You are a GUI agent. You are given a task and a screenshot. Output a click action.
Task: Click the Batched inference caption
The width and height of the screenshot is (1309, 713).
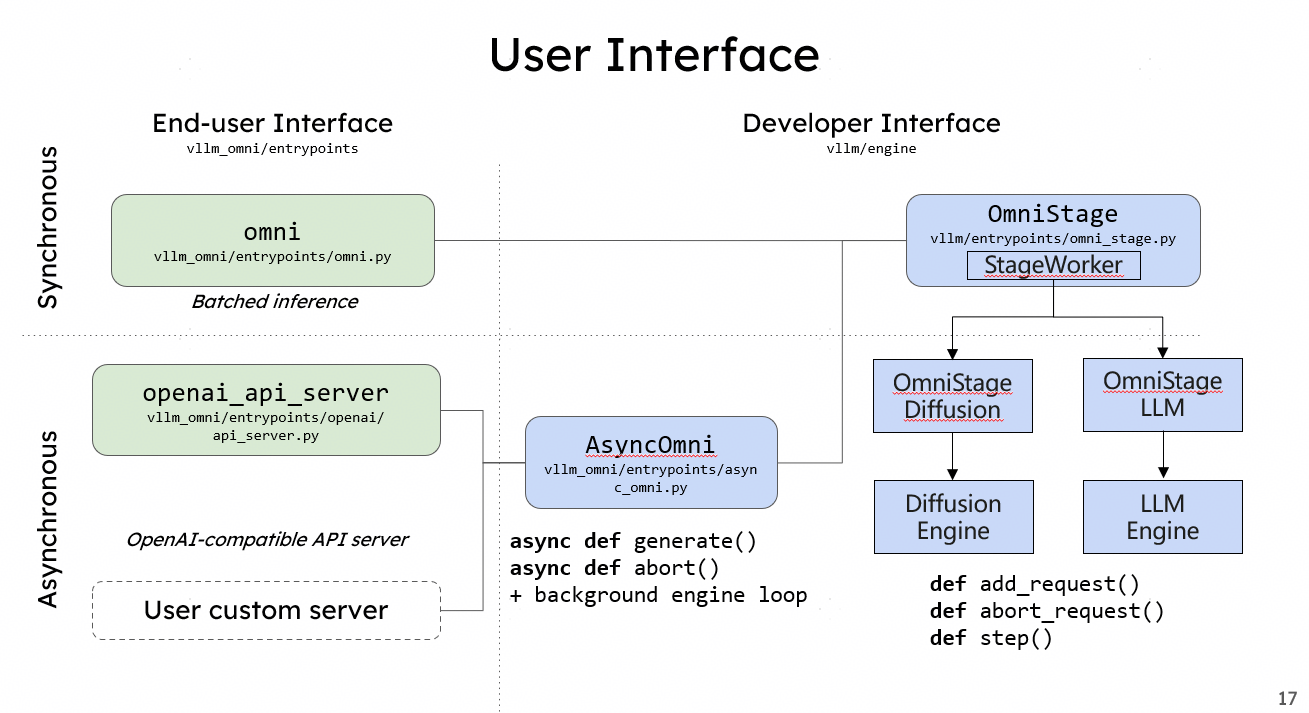pos(274,301)
